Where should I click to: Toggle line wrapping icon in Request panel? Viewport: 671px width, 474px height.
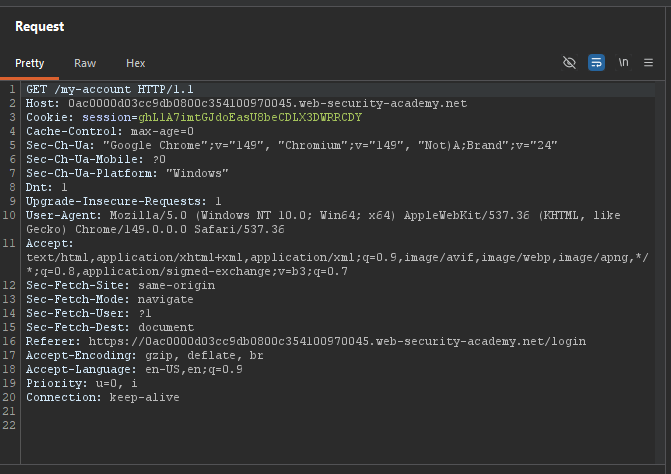pyautogui.click(x=596, y=63)
